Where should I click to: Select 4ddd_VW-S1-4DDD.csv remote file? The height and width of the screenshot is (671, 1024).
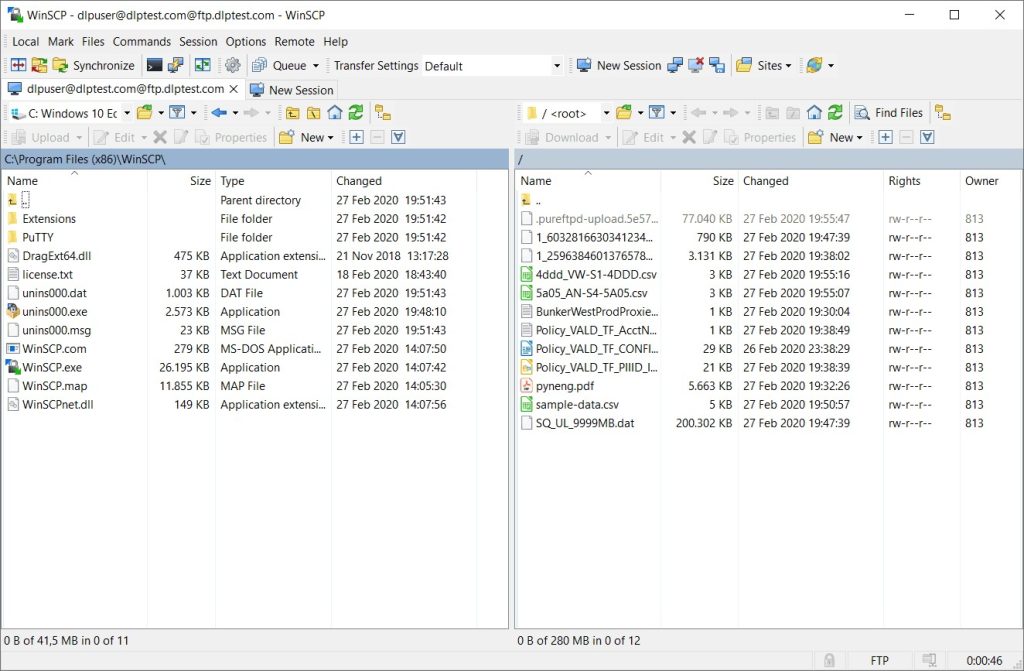[596, 274]
